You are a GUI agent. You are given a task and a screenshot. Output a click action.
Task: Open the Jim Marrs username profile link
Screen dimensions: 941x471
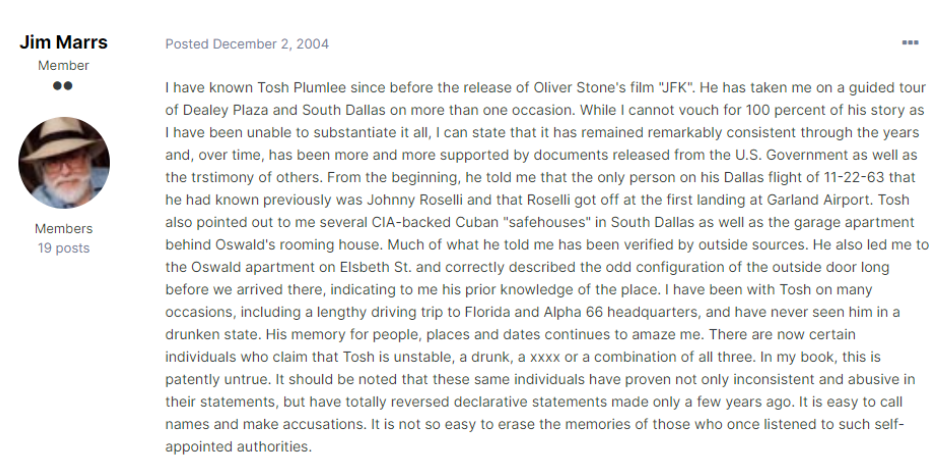point(63,43)
